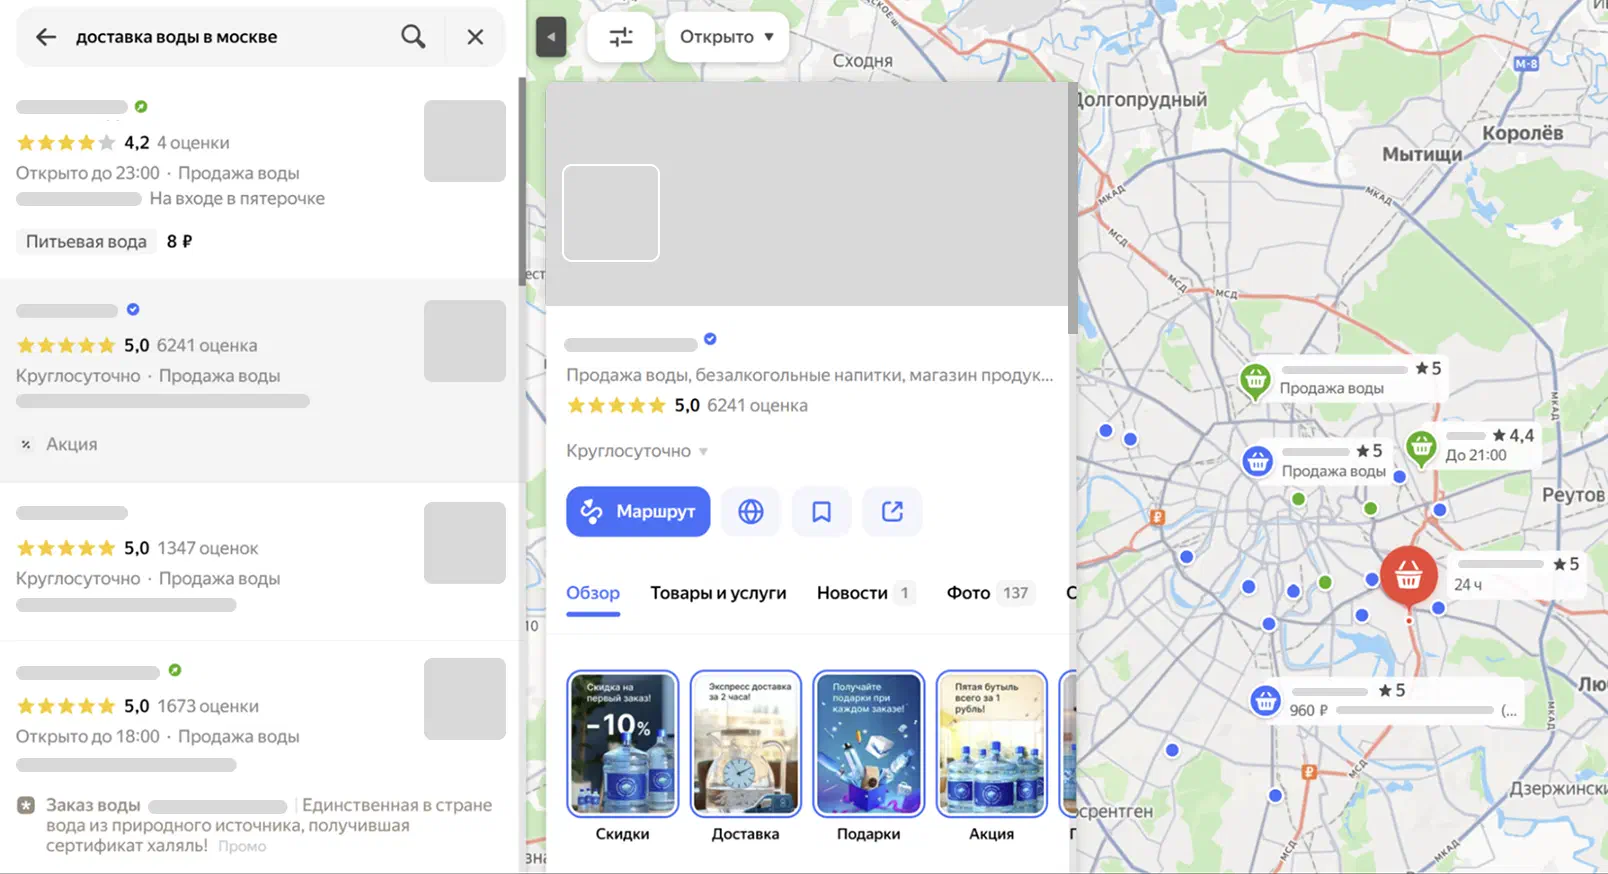Click the green badge on the first result
Viewport: 1608px width, 874px height.
141,106
